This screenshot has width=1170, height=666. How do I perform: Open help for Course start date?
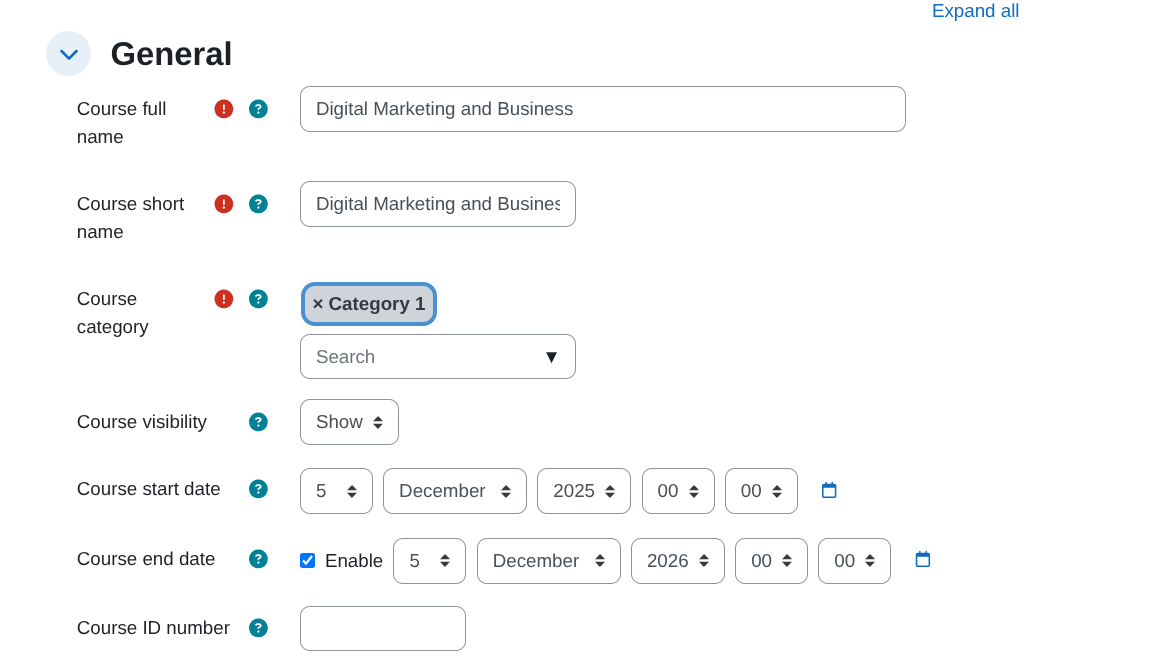click(258, 489)
